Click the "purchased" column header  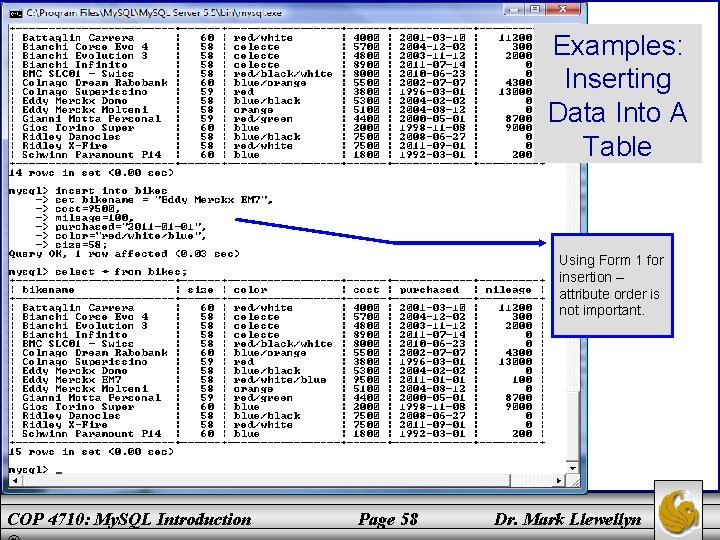(429, 290)
